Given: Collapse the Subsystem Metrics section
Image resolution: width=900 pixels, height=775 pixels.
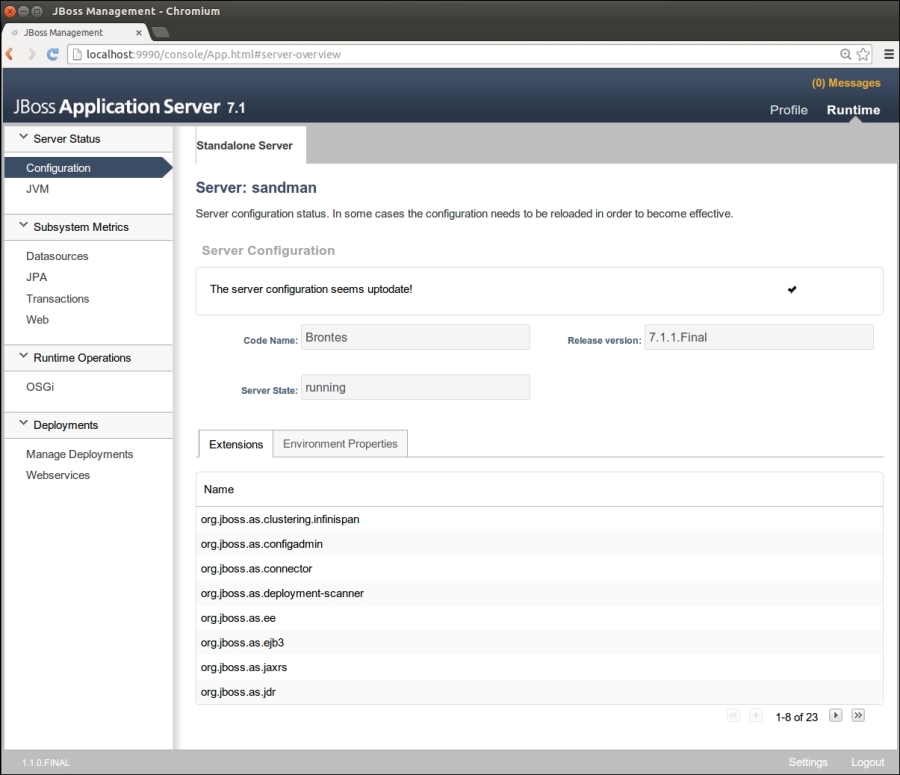Looking at the screenshot, I should coord(24,226).
